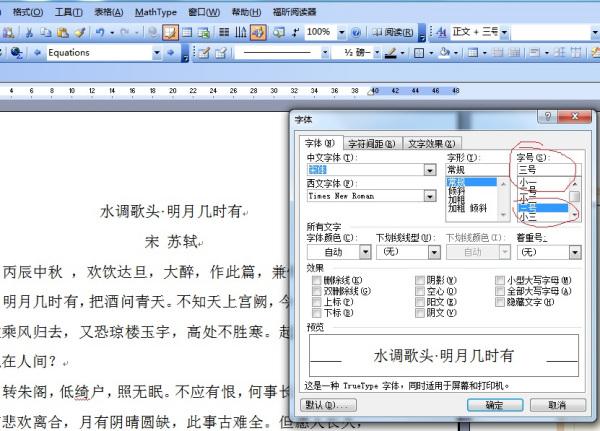Enable the 删除线 strikethrough checkbox
This screenshot has width=600, height=431.
(x=316, y=280)
